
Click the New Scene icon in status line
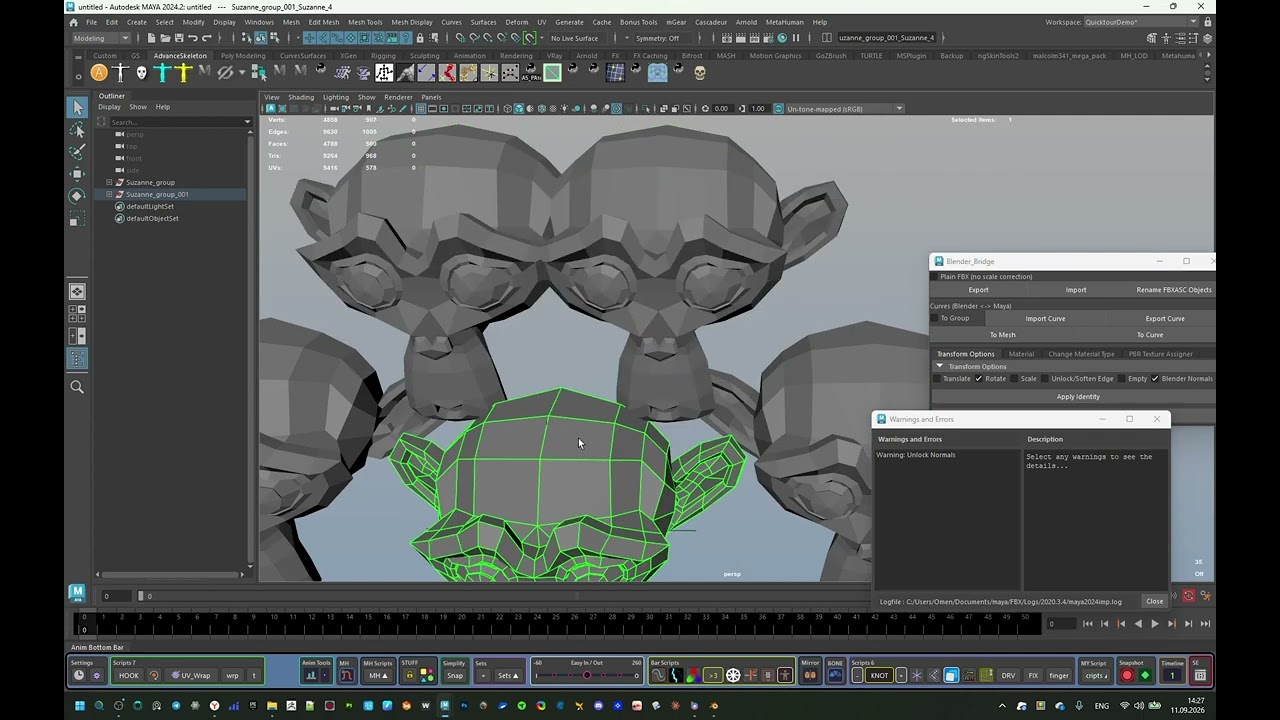tap(151, 38)
